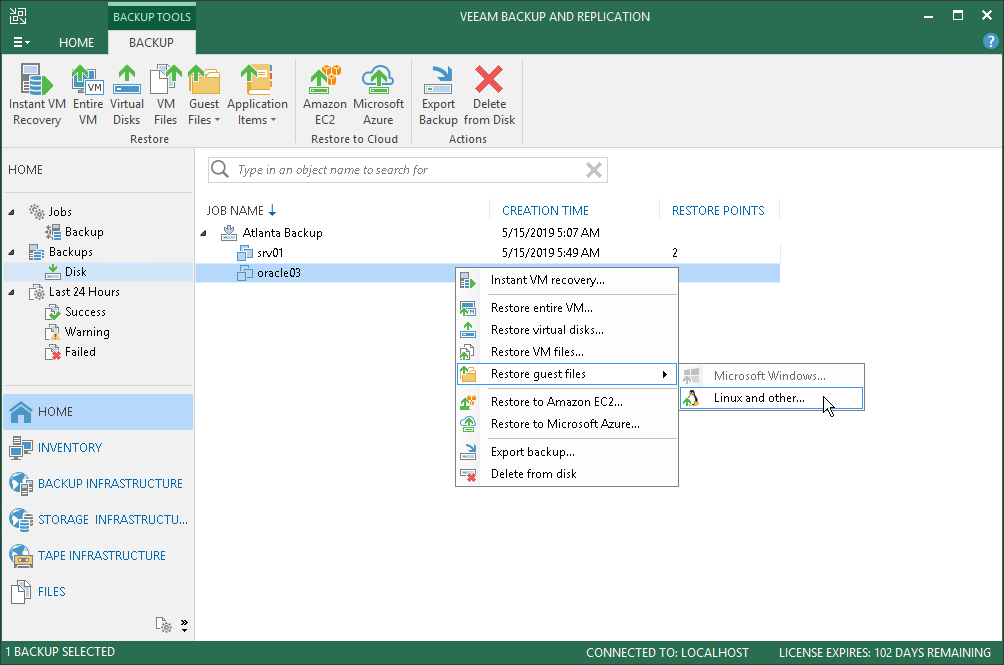Viewport: 1004px width, 665px height.
Task: Select Virtual Disks restore ribbon icon
Action: point(127,95)
